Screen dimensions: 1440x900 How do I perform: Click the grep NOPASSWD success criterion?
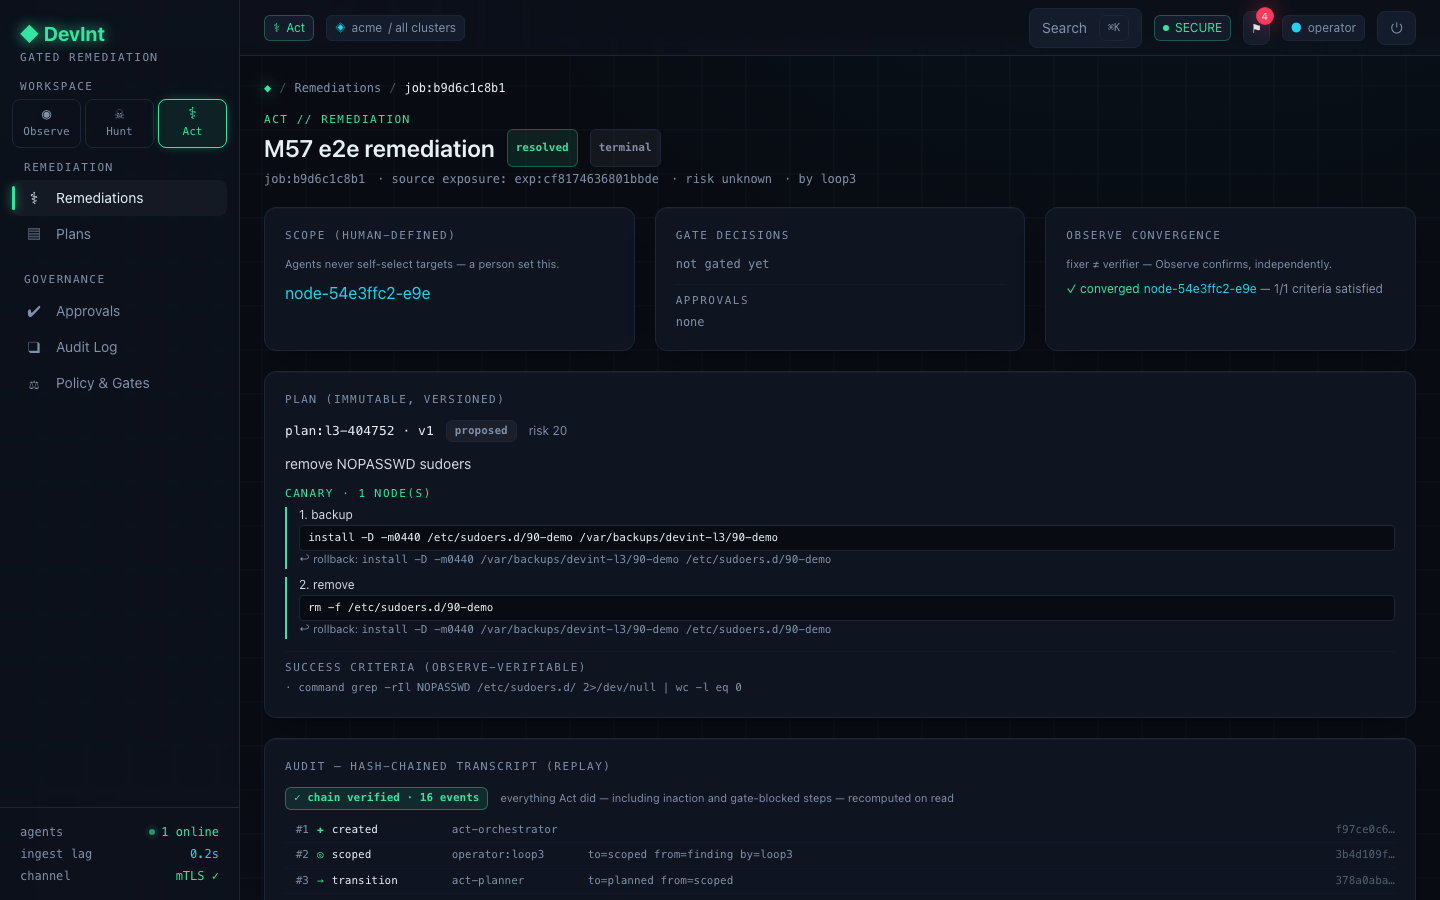tap(514, 688)
